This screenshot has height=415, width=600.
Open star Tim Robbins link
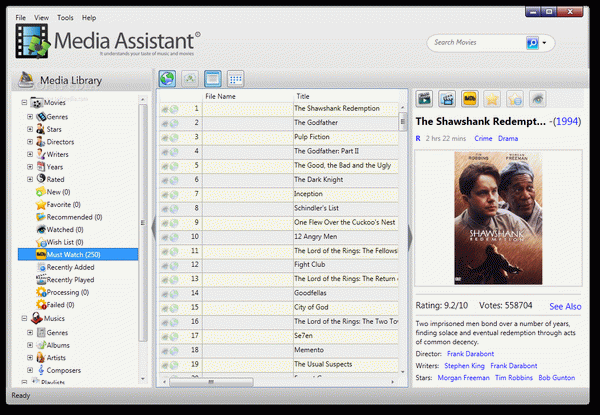[x=514, y=378]
